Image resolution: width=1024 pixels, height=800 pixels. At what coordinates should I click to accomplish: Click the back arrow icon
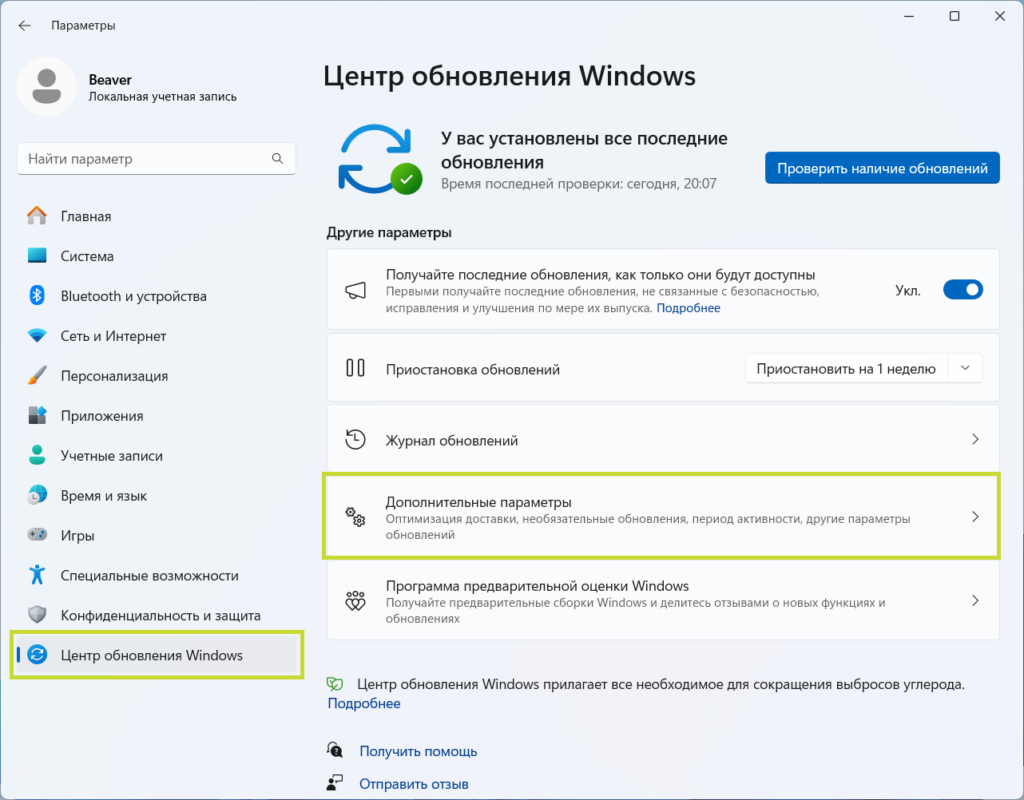pyautogui.click(x=25, y=25)
